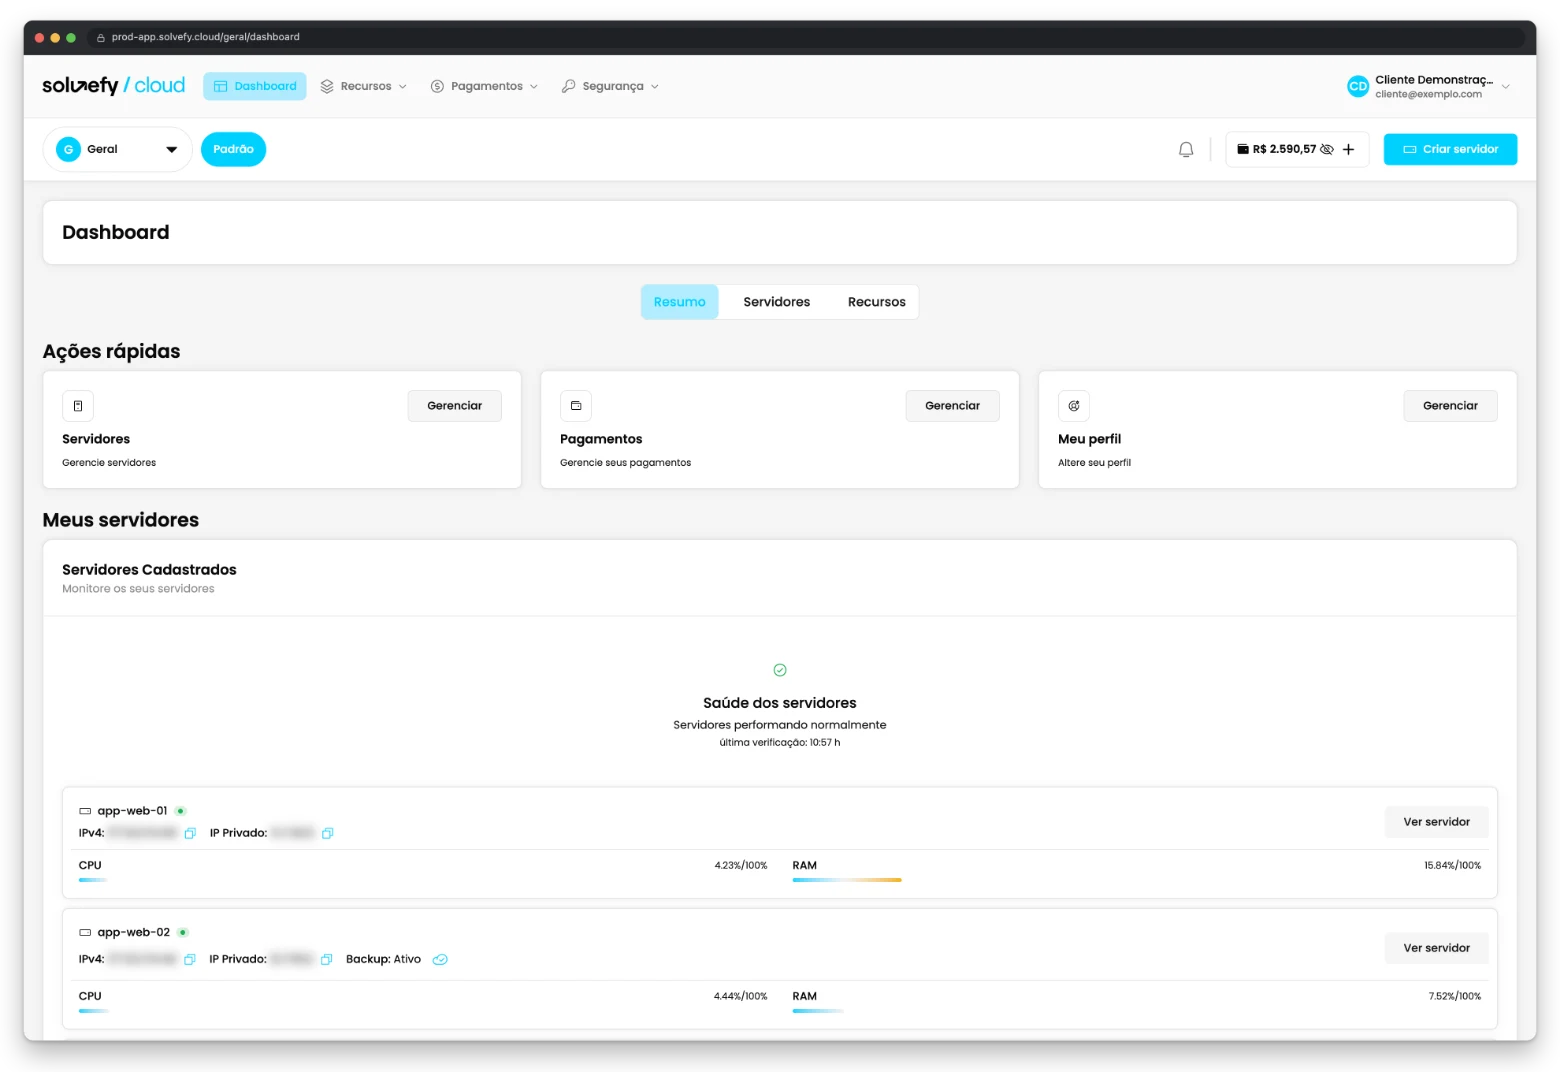Click the browser address bar lock icon
The height and width of the screenshot is (1072, 1560).
pos(101,38)
